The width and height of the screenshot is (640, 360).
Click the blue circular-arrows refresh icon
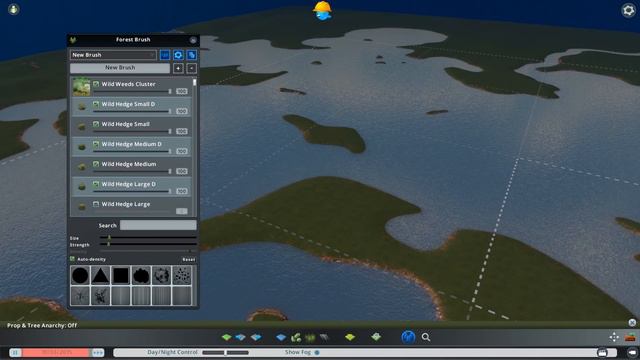coord(178,55)
